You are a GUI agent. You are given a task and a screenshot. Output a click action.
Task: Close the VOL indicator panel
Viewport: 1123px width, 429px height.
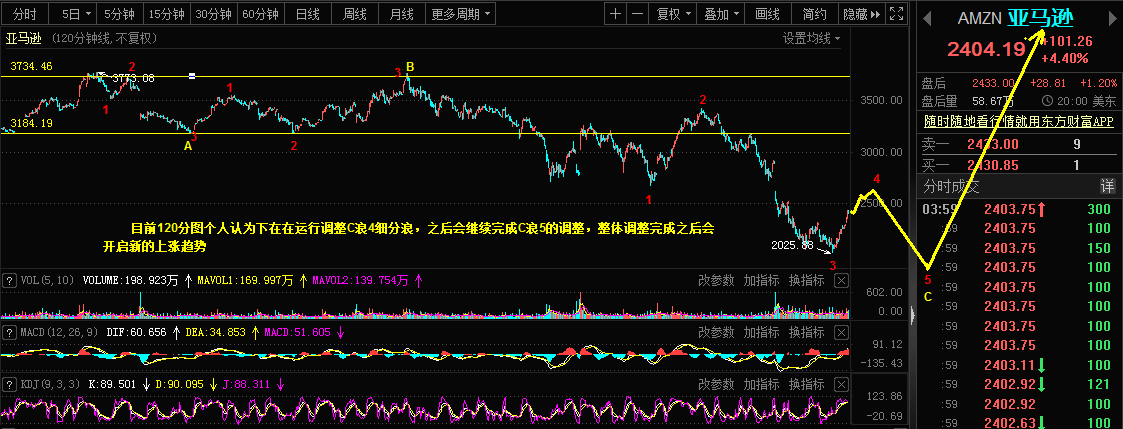(842, 281)
